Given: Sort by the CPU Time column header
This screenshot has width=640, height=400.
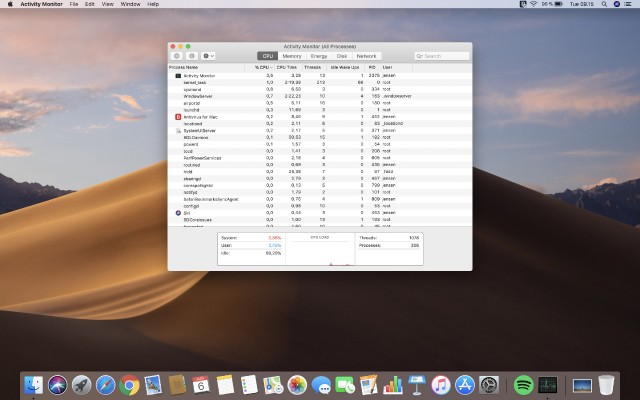Looking at the screenshot, I should [x=287, y=67].
